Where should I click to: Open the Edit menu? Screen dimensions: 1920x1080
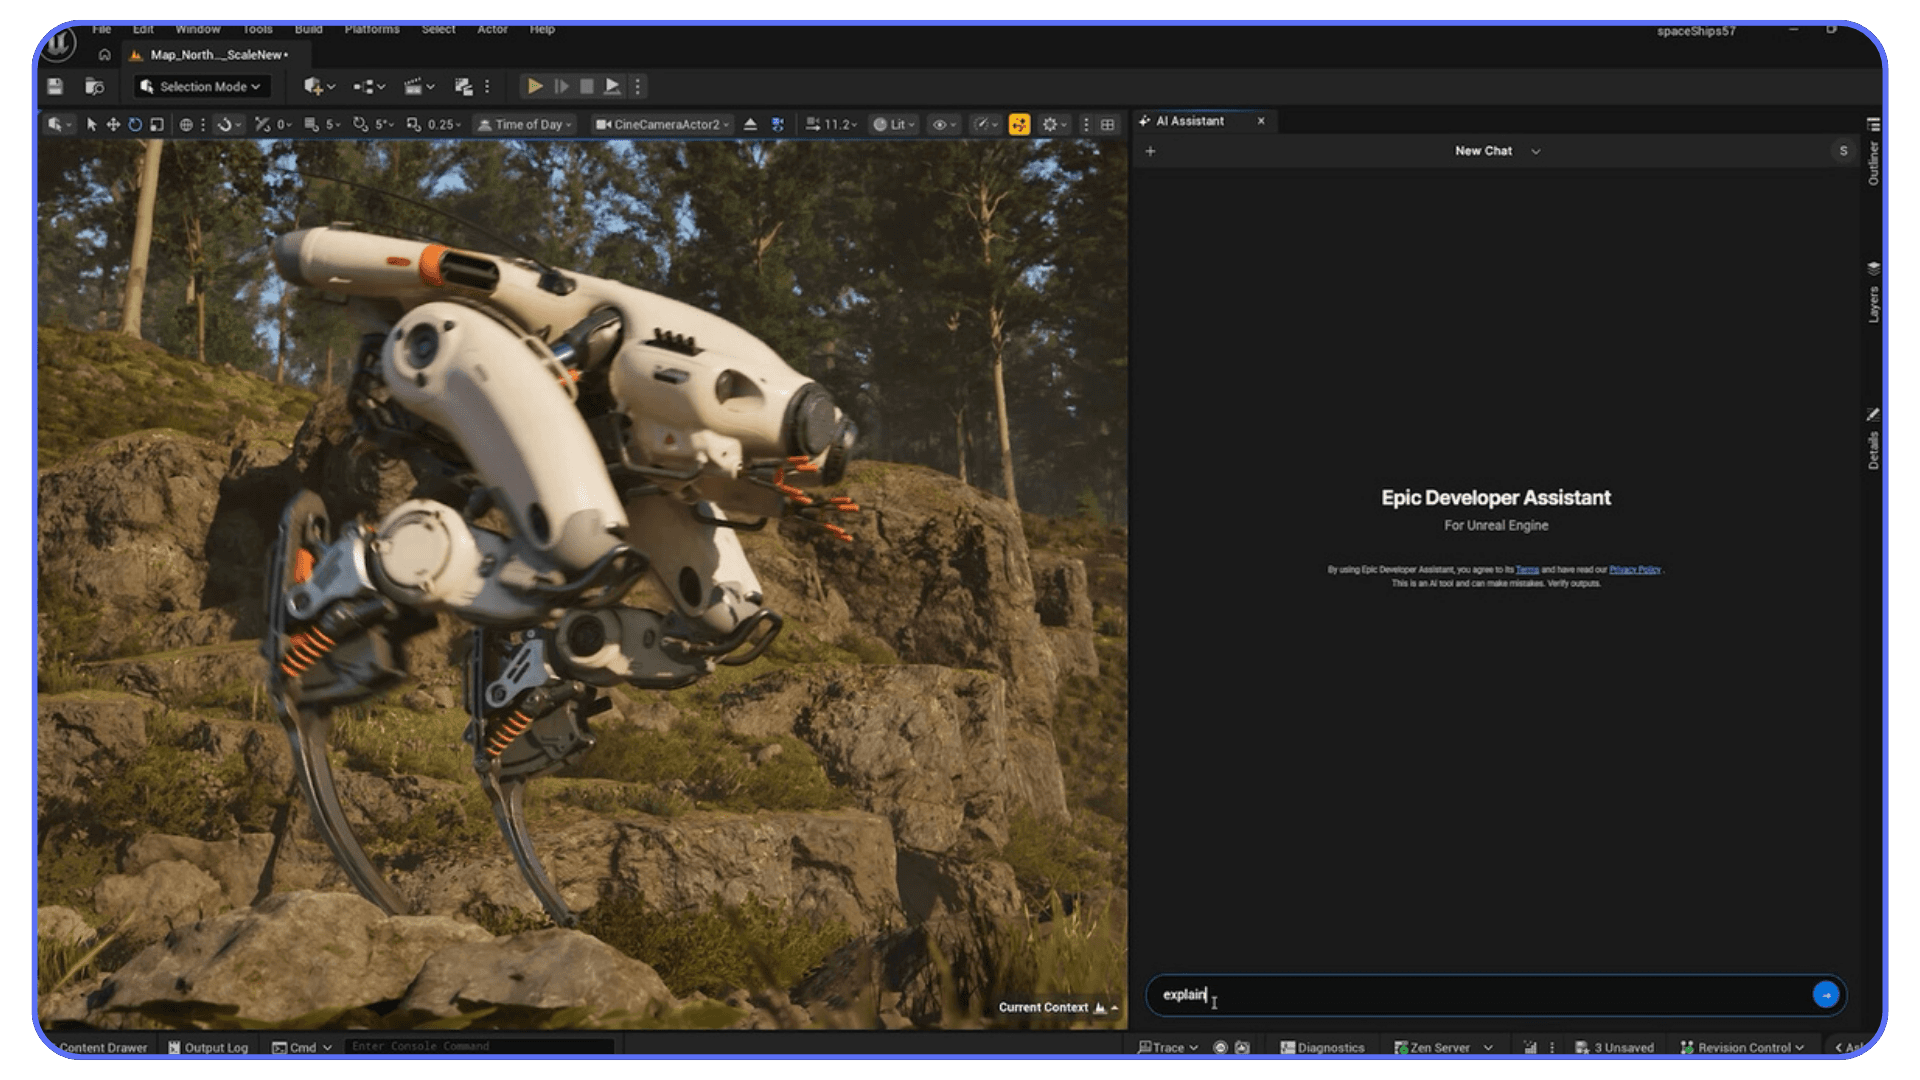(143, 29)
